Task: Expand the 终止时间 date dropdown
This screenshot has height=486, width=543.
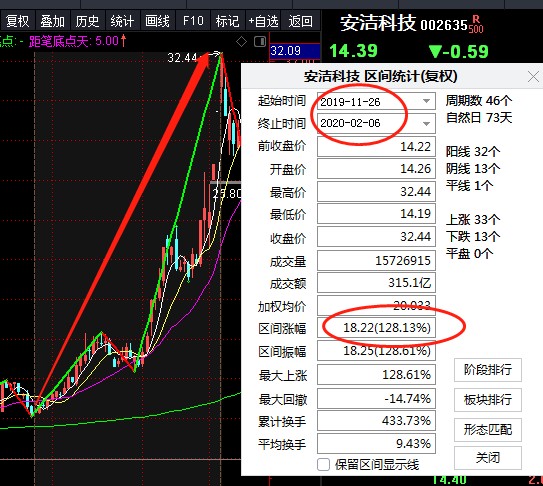Action: pos(426,123)
